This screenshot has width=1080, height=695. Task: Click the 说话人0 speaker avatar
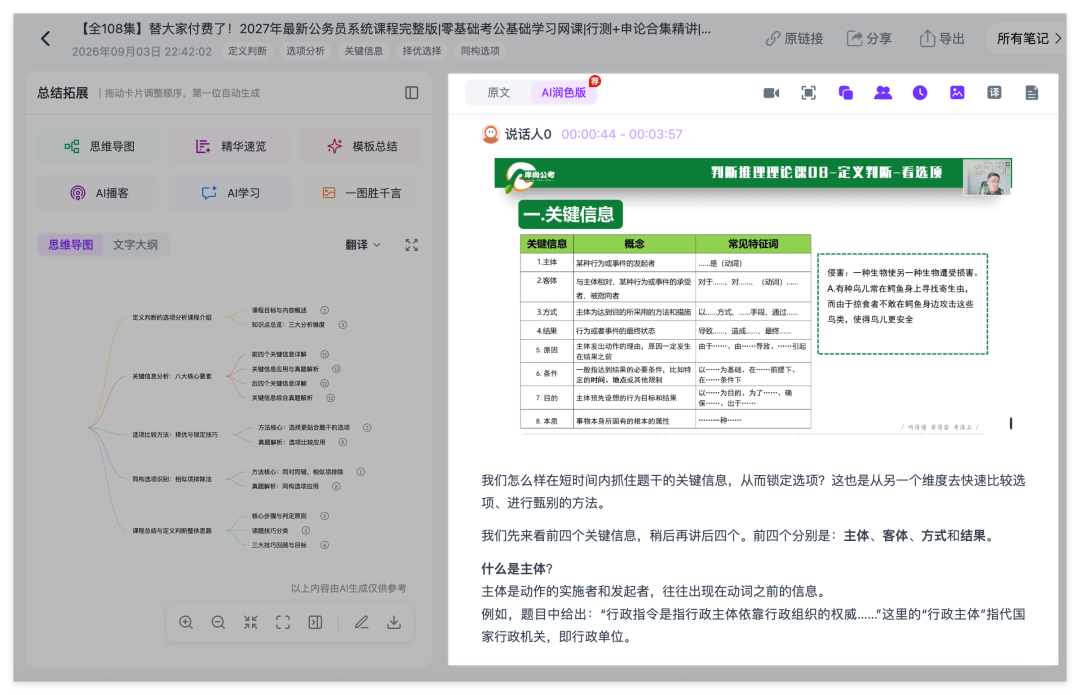pyautogui.click(x=490, y=134)
